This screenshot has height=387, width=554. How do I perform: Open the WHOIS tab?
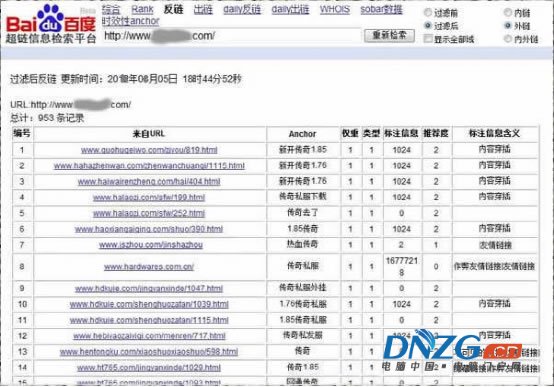tap(335, 10)
